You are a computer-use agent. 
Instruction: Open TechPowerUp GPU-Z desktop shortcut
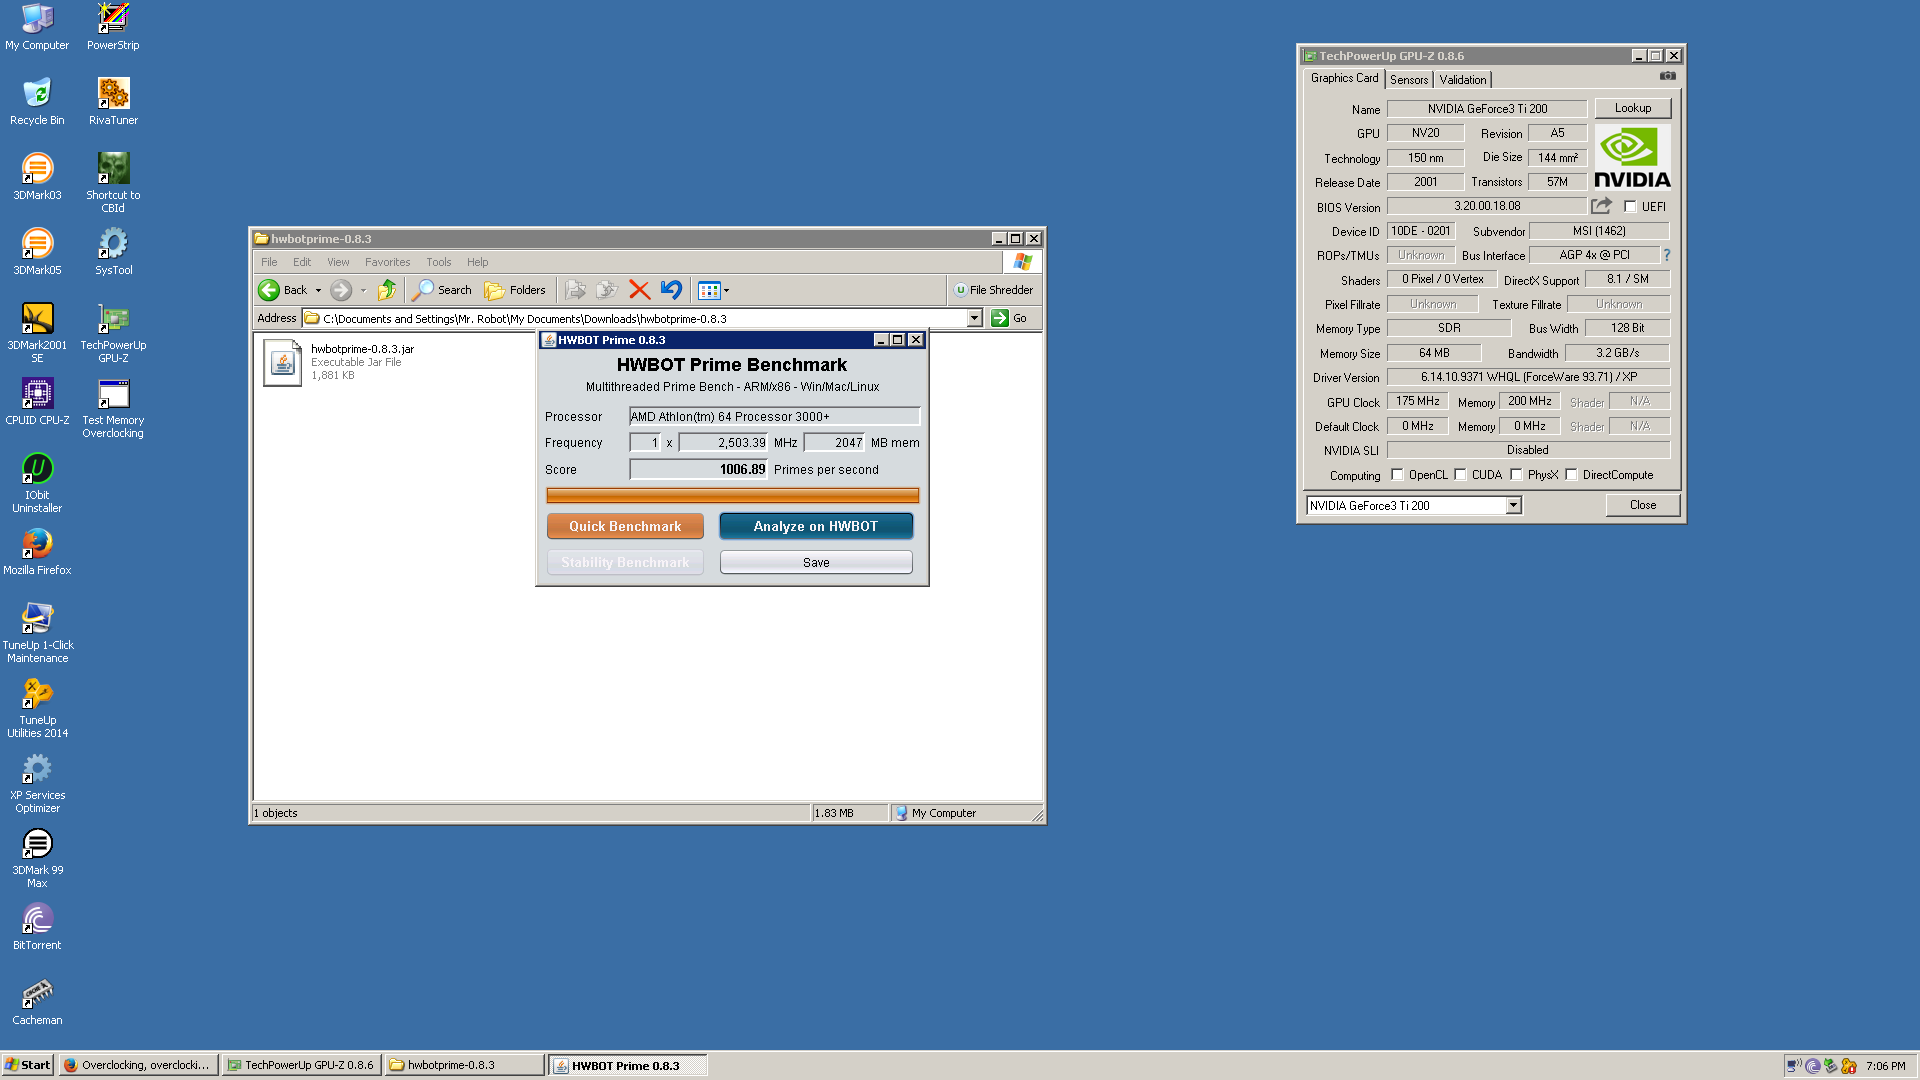[113, 333]
